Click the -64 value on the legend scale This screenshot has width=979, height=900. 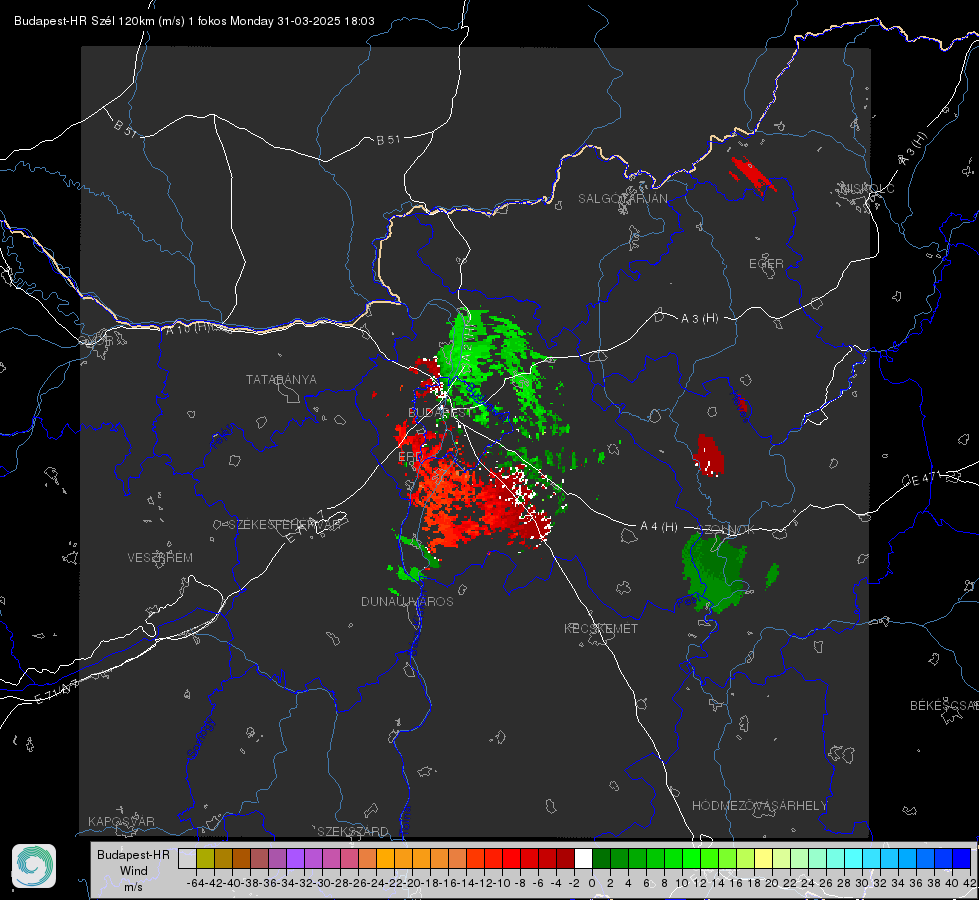(x=196, y=883)
